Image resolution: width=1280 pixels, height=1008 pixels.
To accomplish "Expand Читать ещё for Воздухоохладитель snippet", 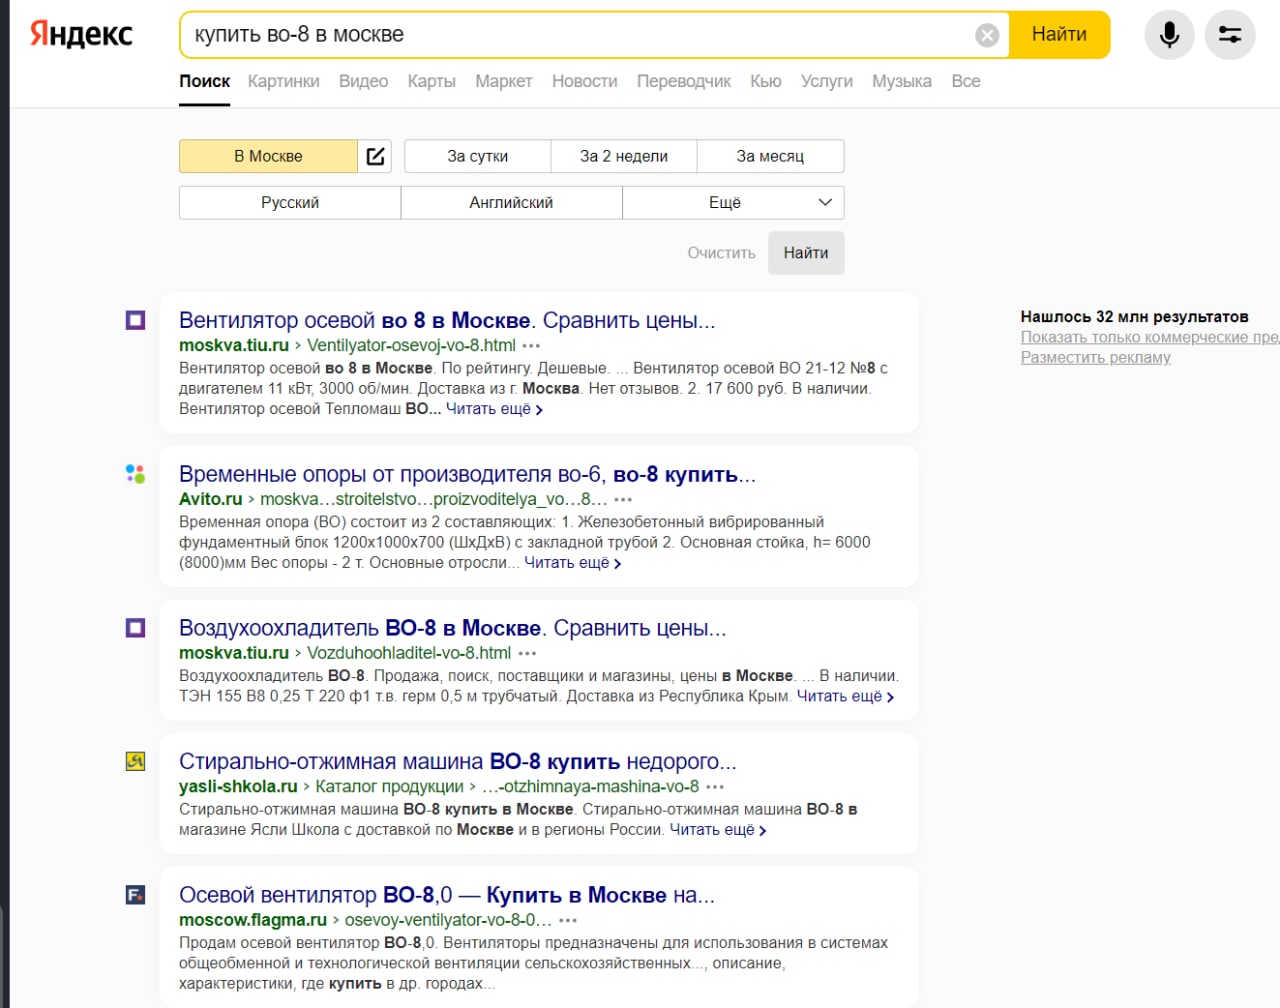I will coord(845,696).
